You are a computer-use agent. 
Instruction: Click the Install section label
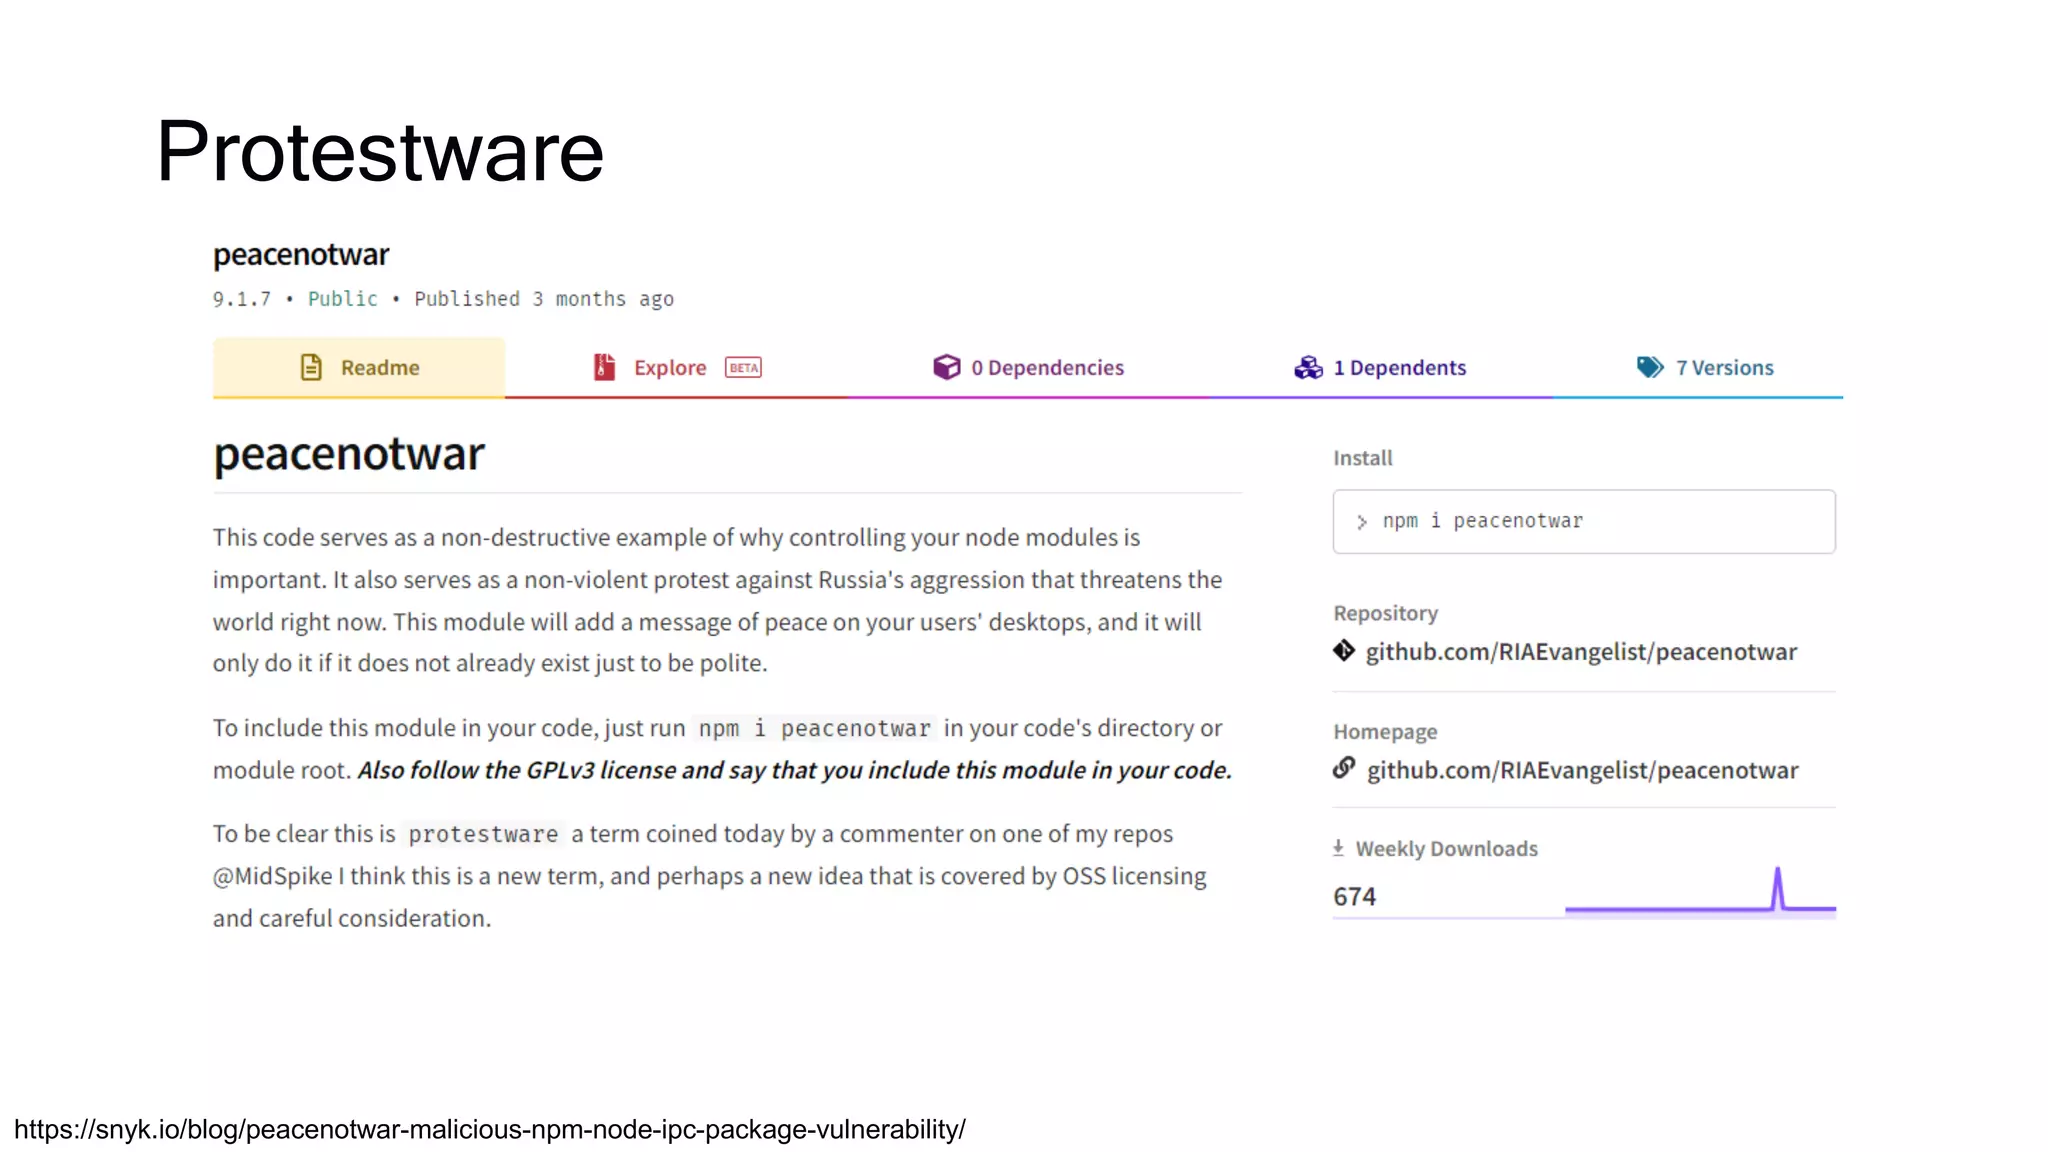[1362, 458]
